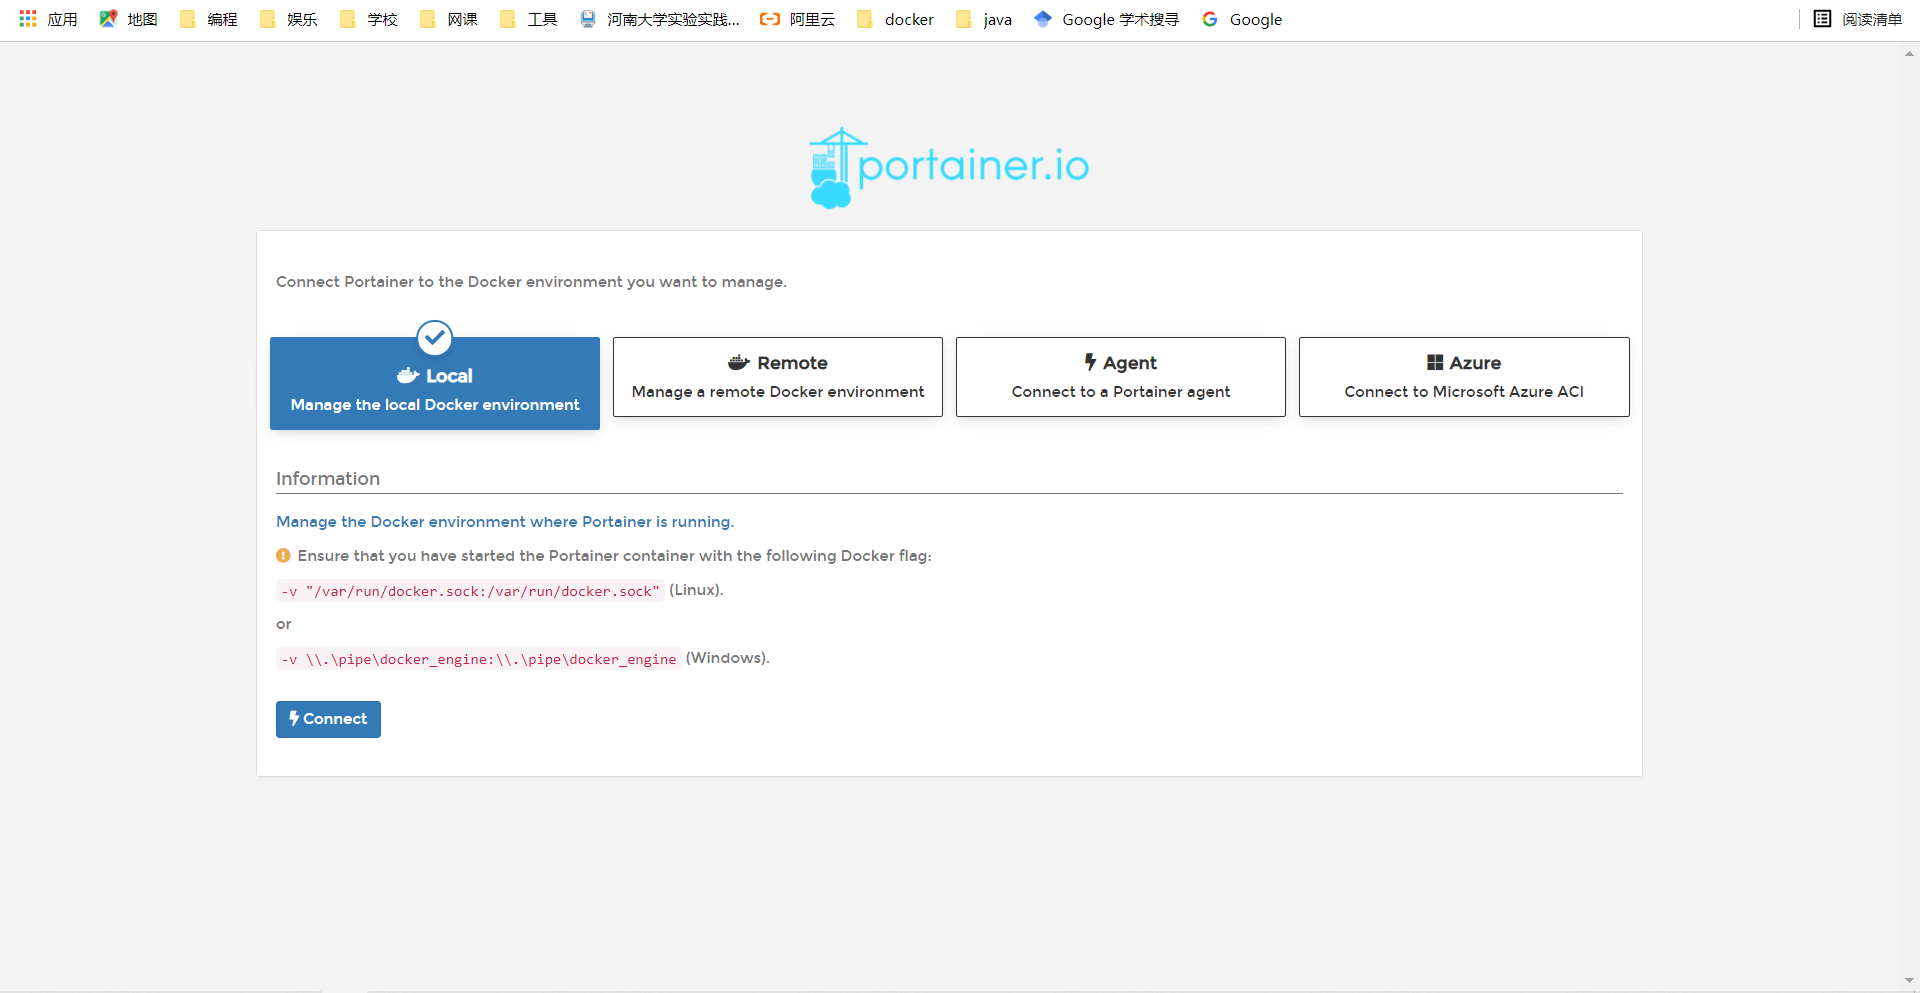Pick the Azure ACI option
Image resolution: width=1920 pixels, height=993 pixels.
tap(1464, 377)
